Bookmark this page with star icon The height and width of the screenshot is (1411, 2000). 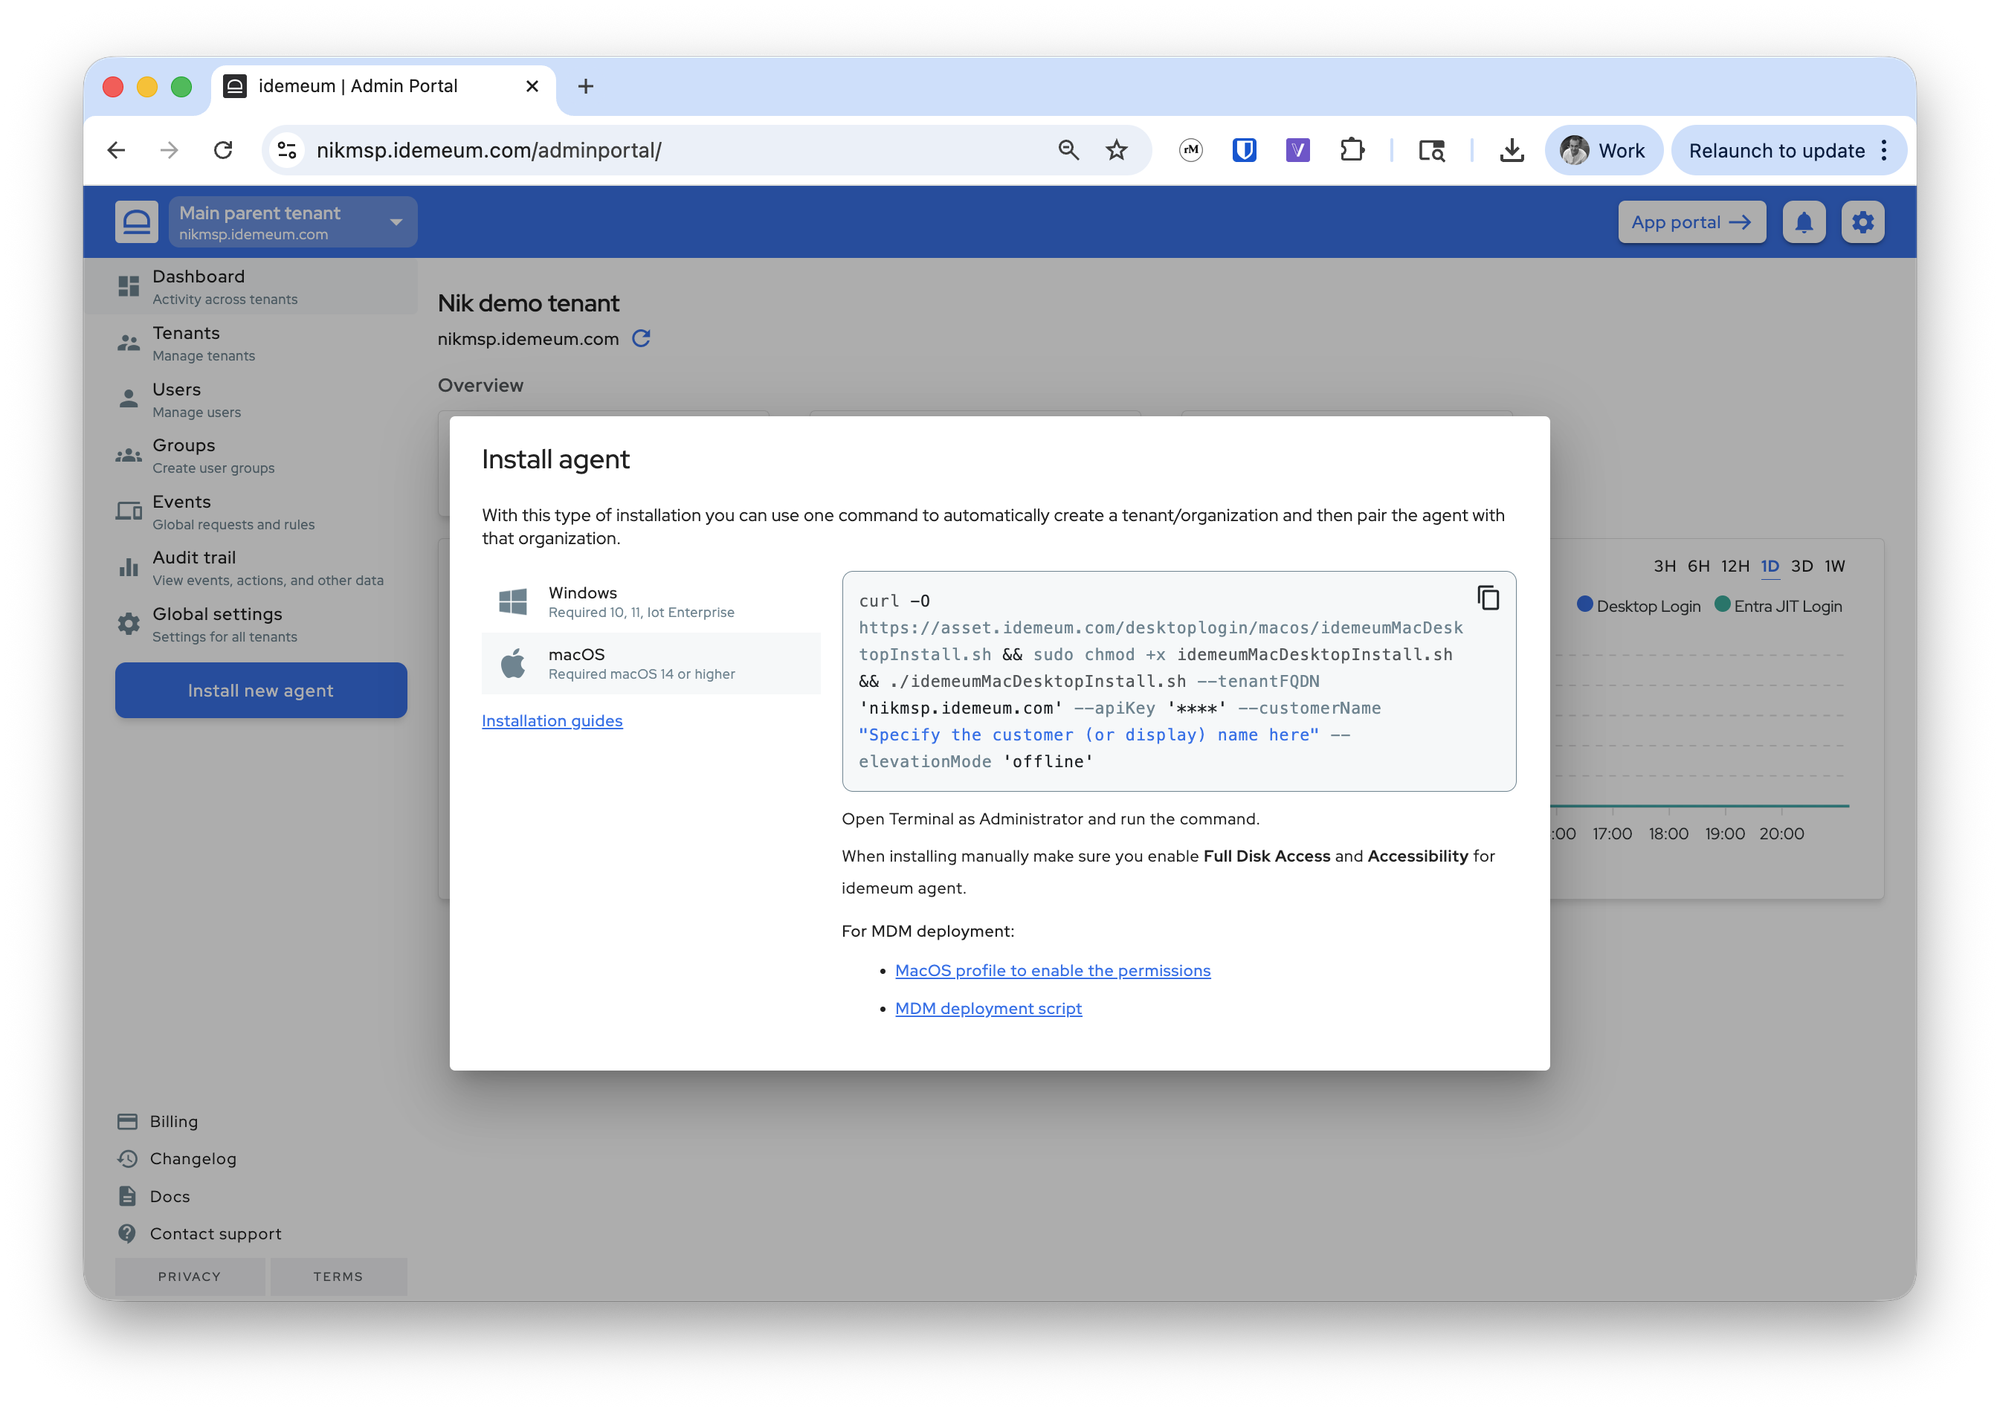coord(1116,150)
